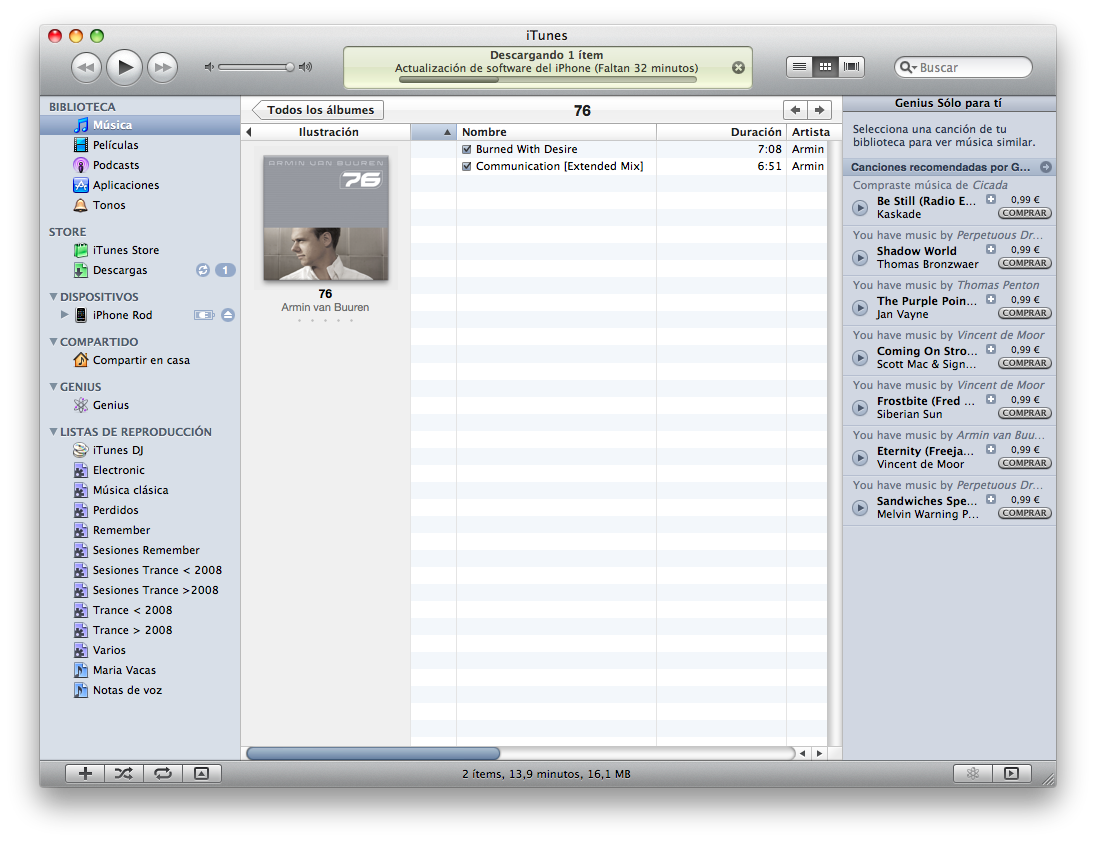Screen dimensions: 1096x842
Task: Uncheck Communication [Extended Mix] track
Action: pos(466,166)
